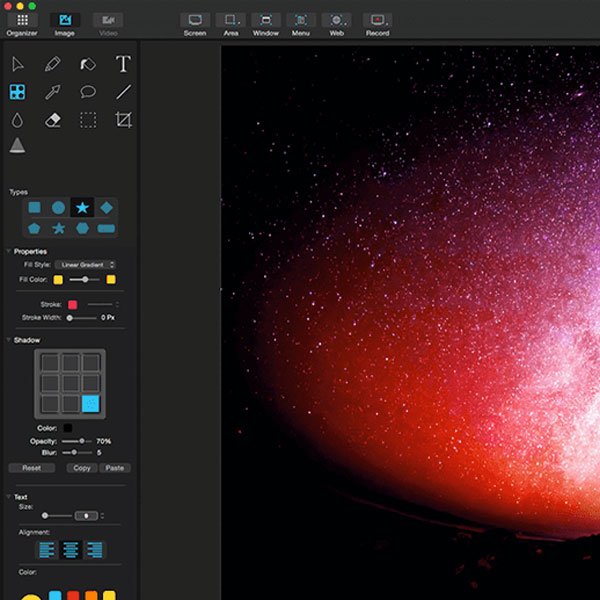This screenshot has height=600, width=600.
Task: Open the red Stroke color swatch
Action: point(72,305)
